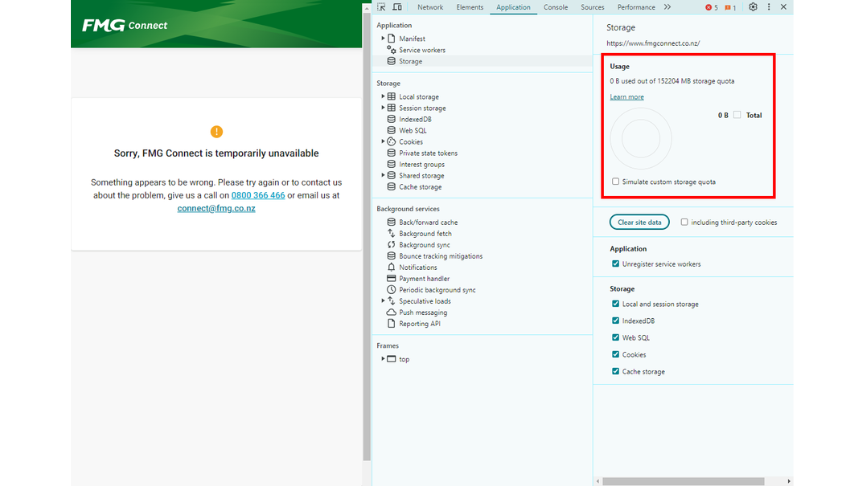
Task: Click the connect@fmg.co.nz email link
Action: tap(216, 208)
